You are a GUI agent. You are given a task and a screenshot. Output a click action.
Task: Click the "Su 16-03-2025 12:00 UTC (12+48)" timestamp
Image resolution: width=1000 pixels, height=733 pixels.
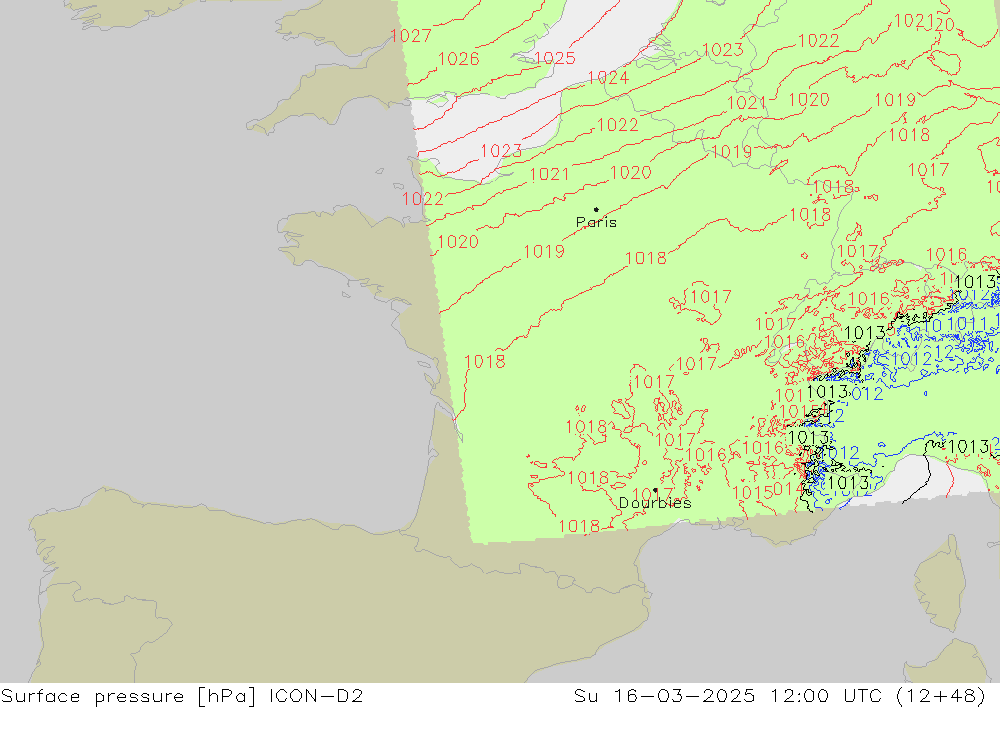779,696
